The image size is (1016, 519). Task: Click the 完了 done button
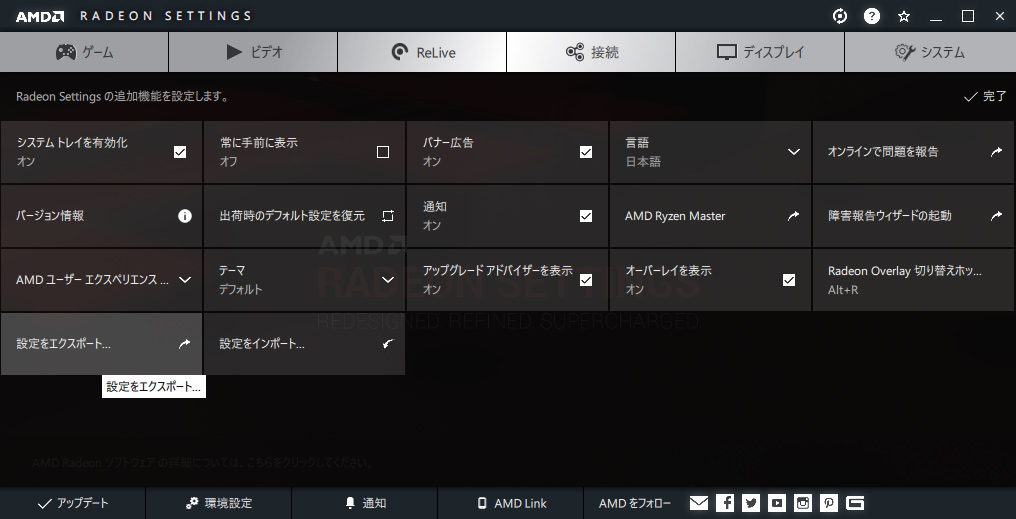pyautogui.click(x=985, y=97)
